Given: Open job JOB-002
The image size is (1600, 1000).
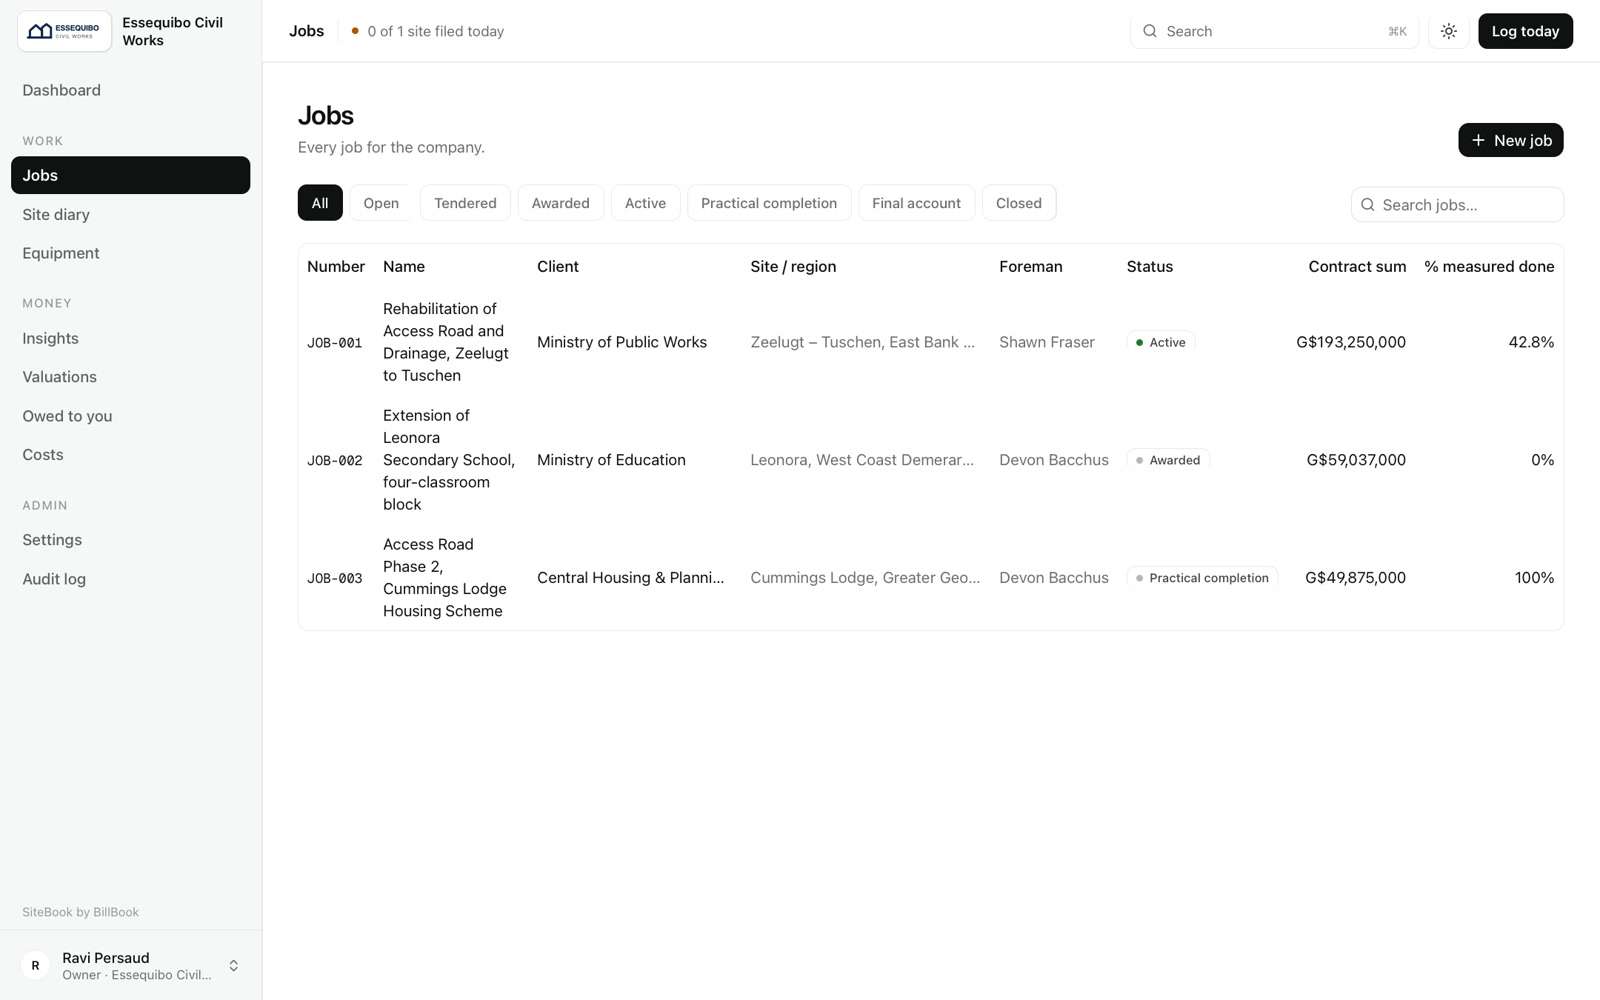Looking at the screenshot, I should point(334,460).
